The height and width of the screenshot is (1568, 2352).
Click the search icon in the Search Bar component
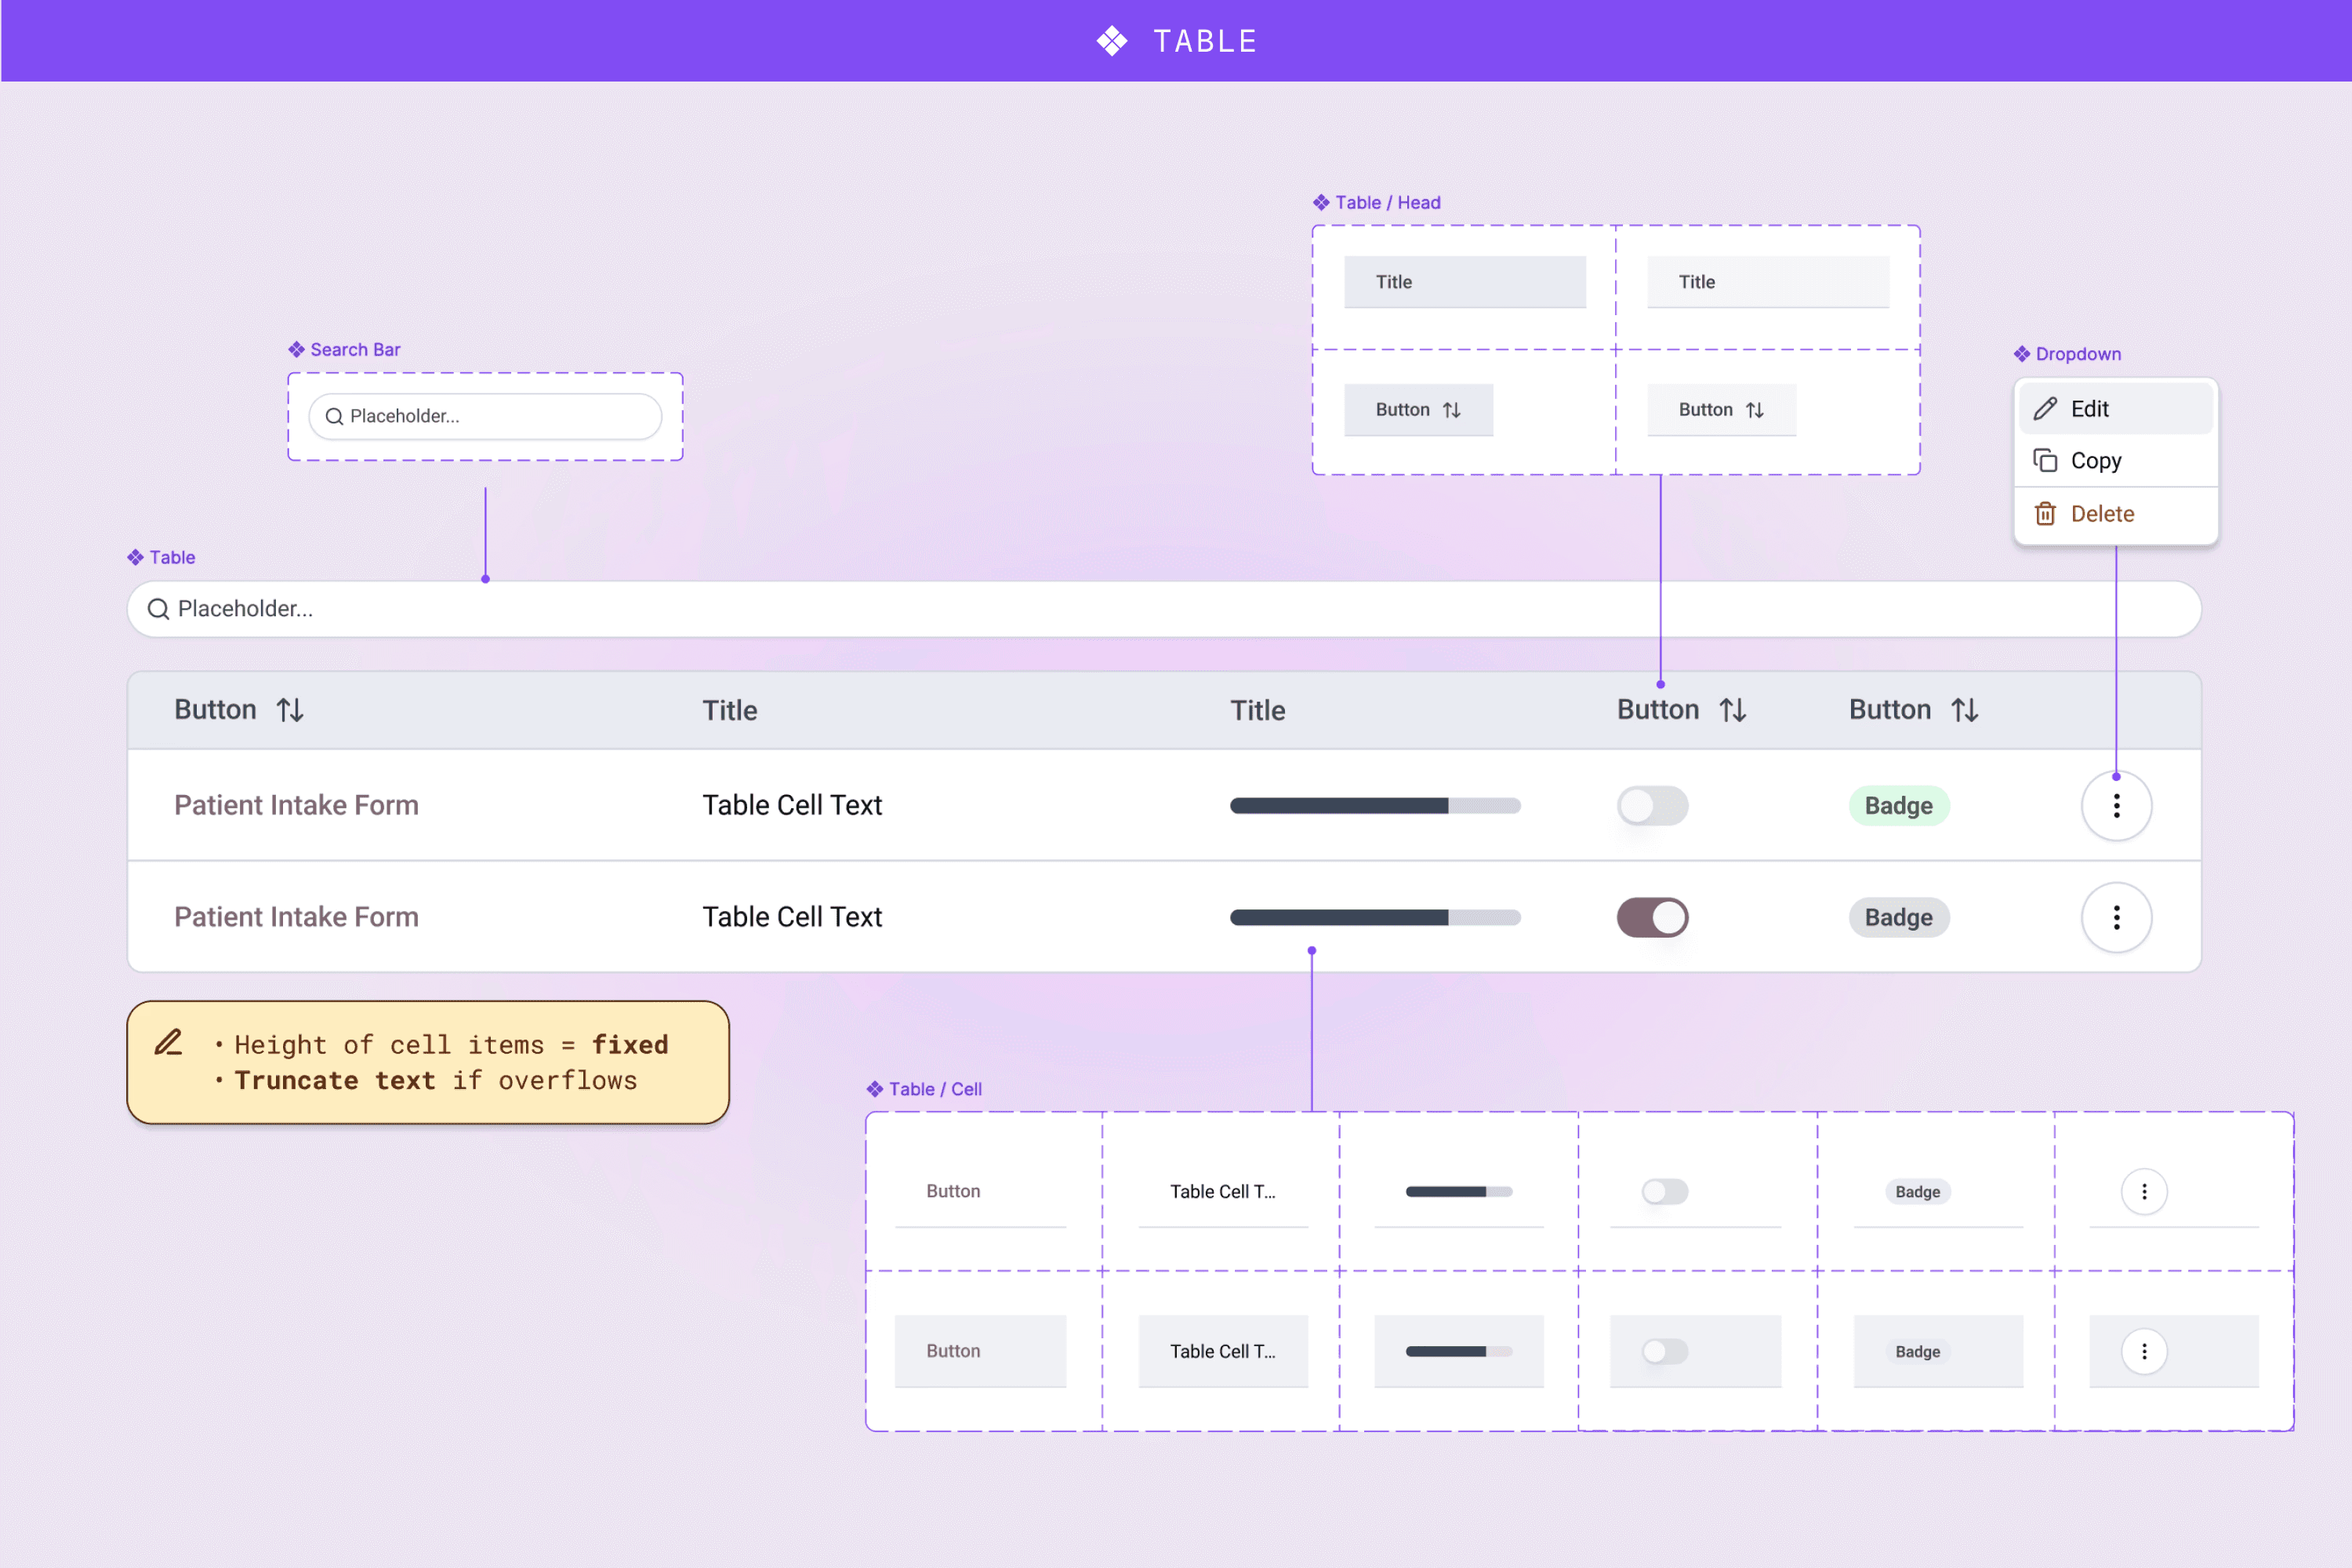pos(334,417)
